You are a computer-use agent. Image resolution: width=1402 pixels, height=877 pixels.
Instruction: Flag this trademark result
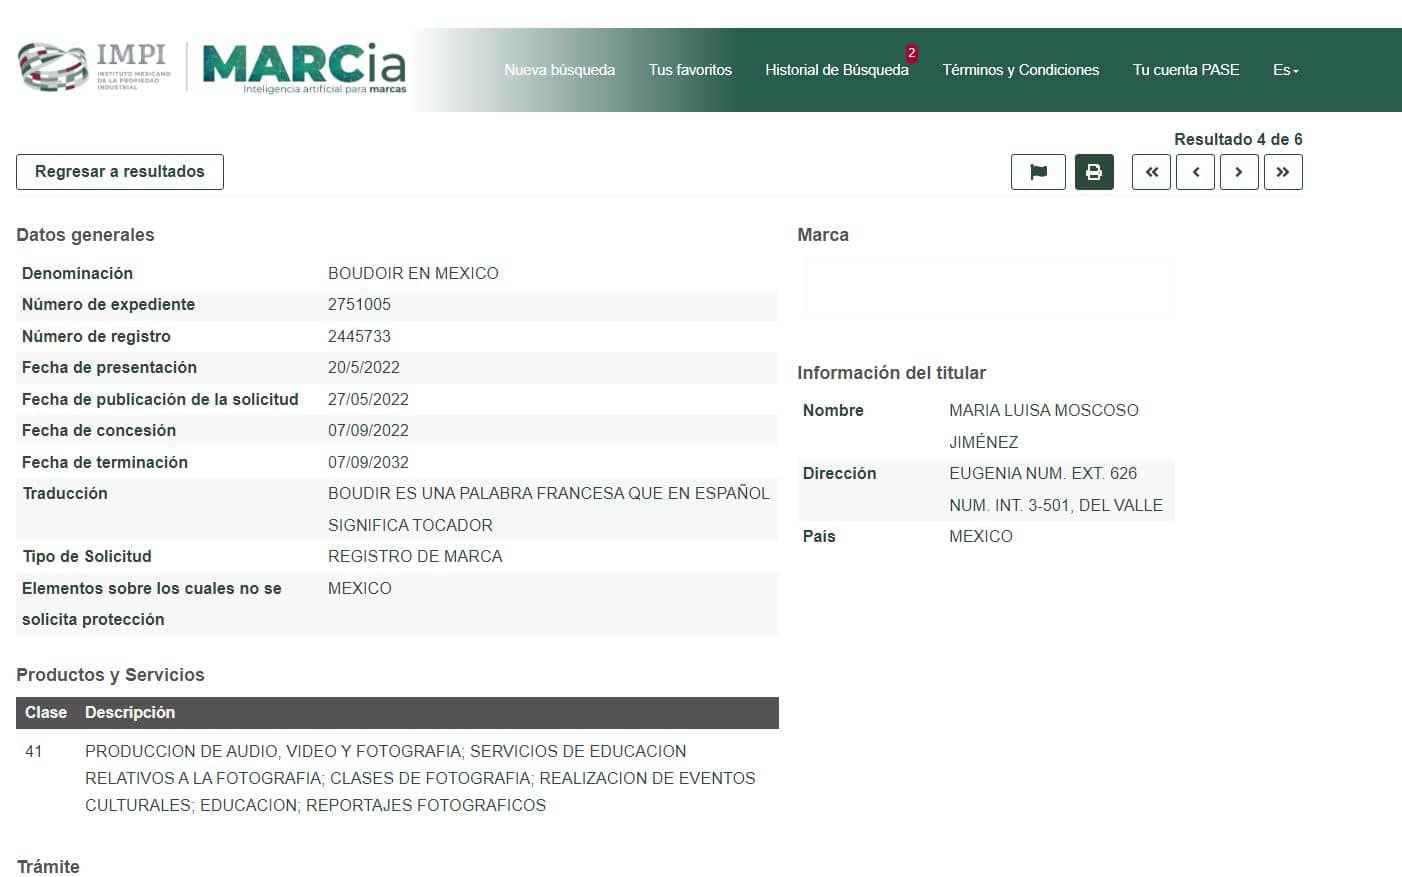click(1038, 172)
